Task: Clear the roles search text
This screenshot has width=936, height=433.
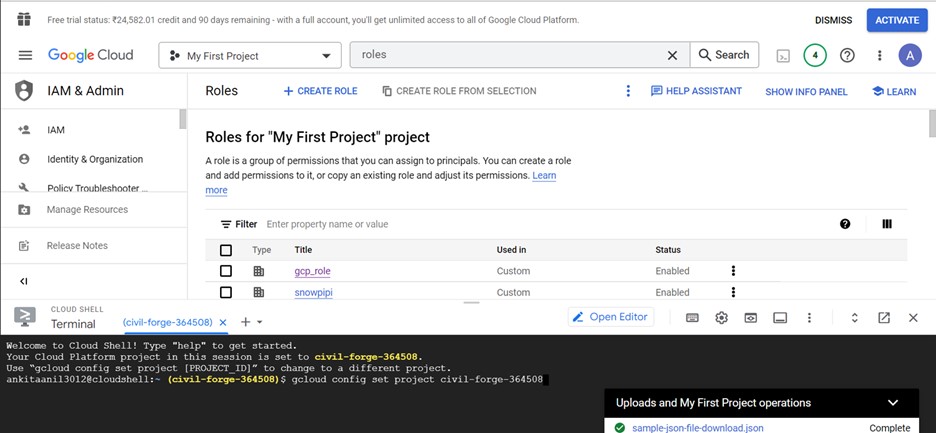Action: 672,56
